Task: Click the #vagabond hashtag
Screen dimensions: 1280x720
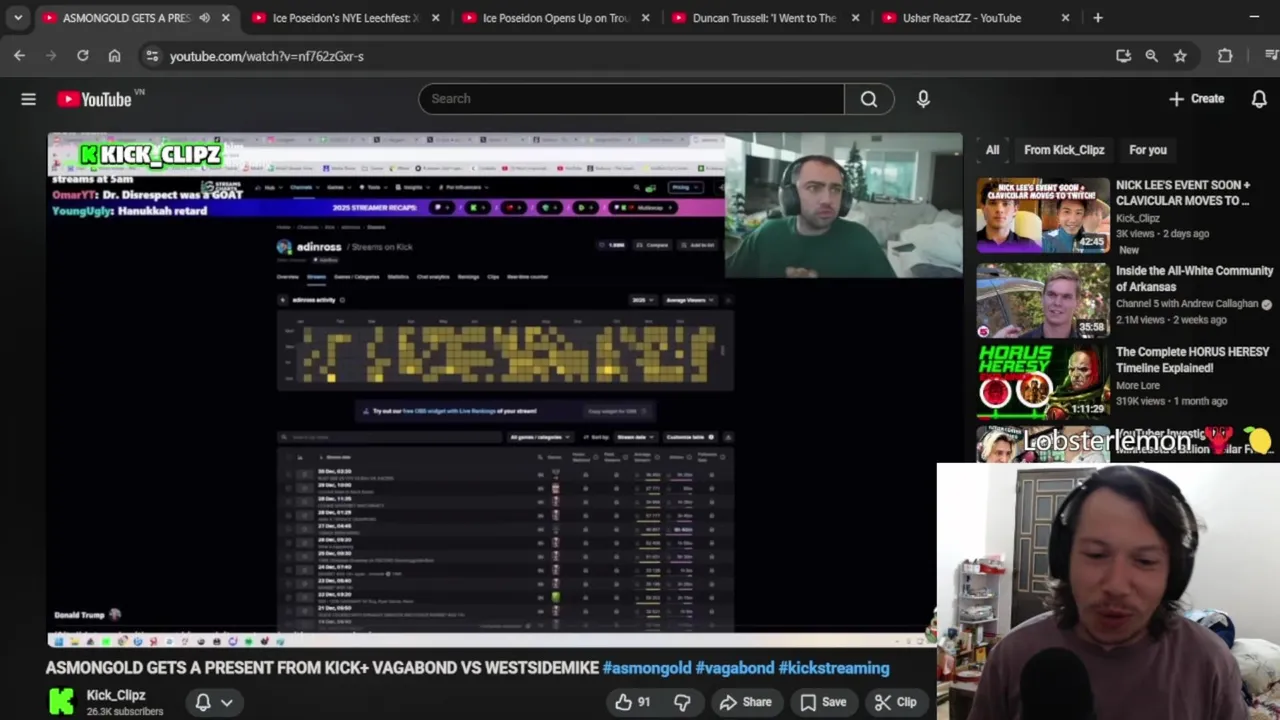Action: [x=735, y=668]
